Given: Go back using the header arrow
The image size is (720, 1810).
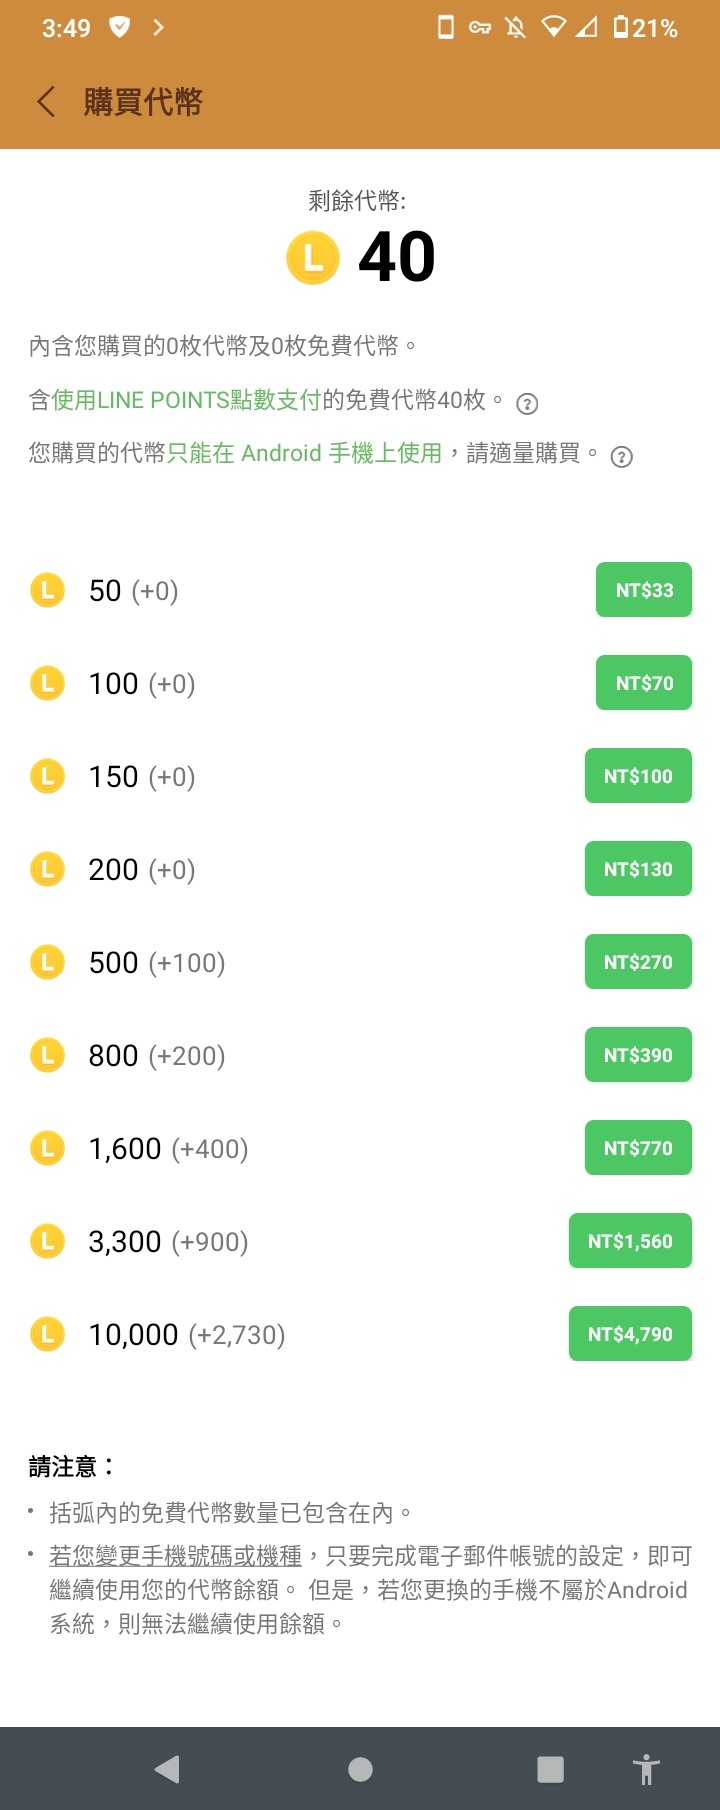Looking at the screenshot, I should [46, 101].
